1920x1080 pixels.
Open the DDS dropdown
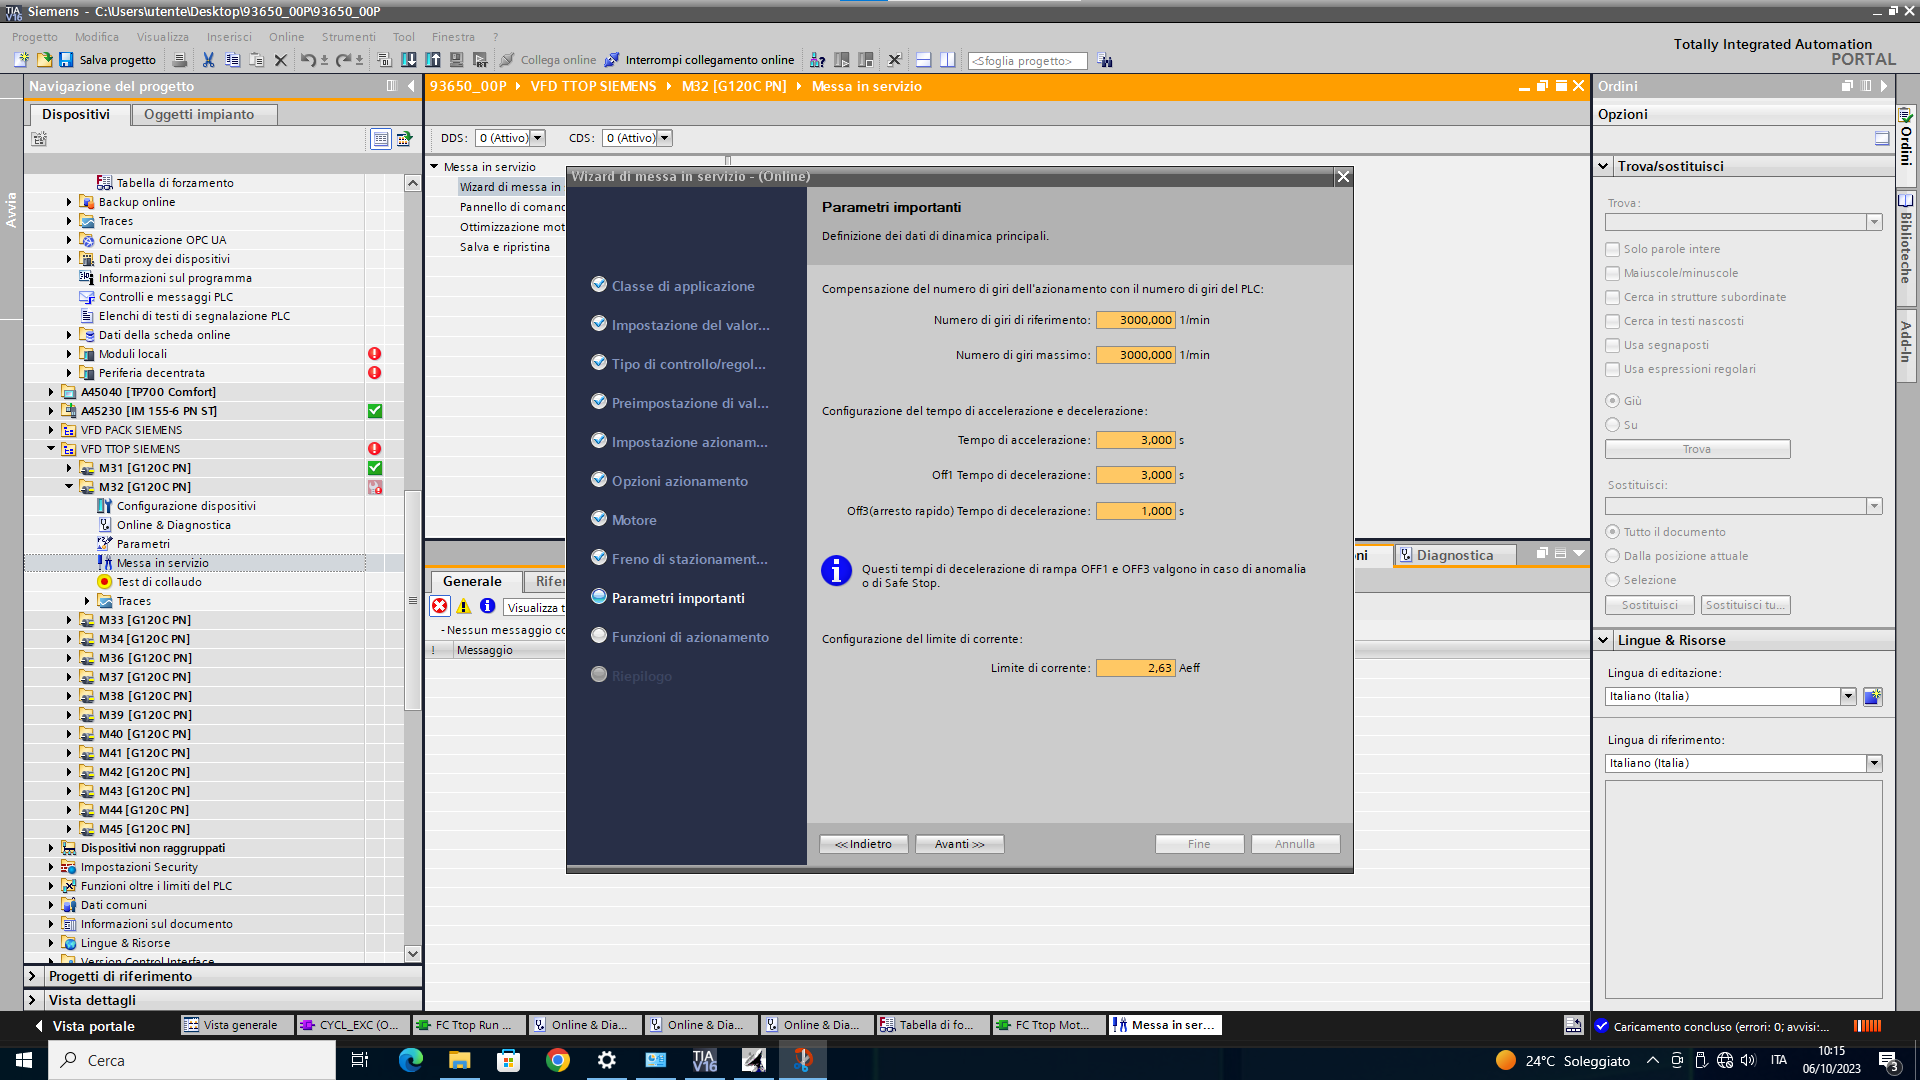(x=538, y=138)
